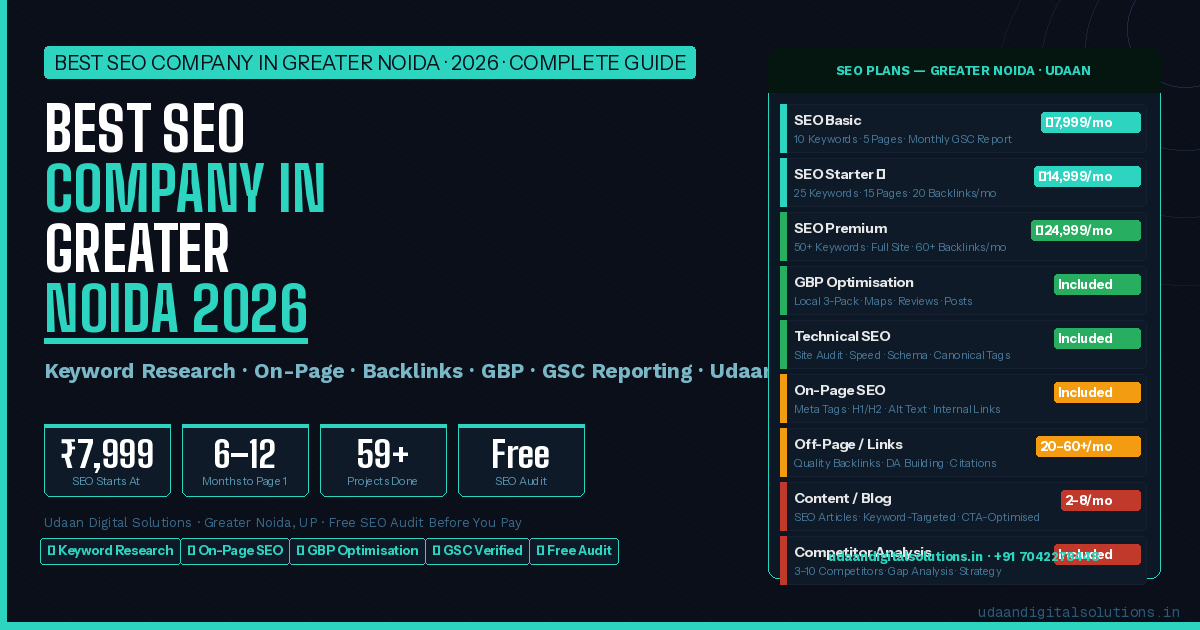Open the On-Page SEO plan row

(963, 398)
